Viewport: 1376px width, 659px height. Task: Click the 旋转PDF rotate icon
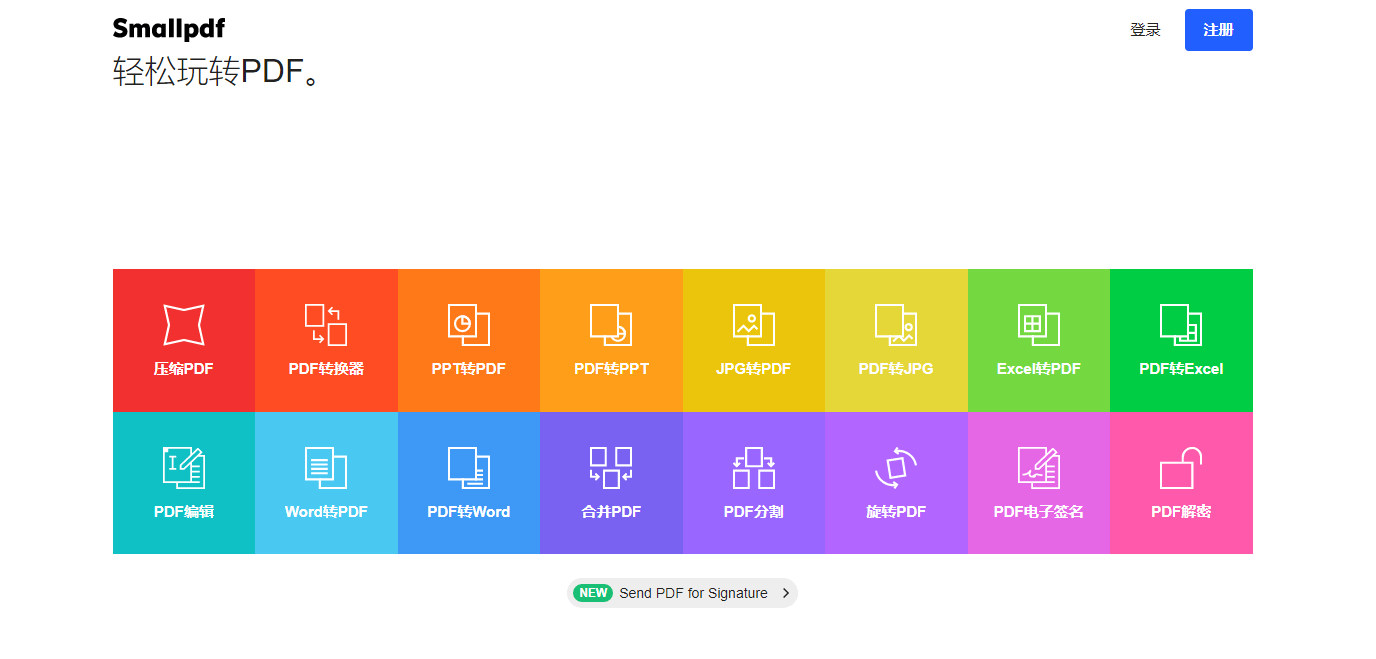pos(896,468)
